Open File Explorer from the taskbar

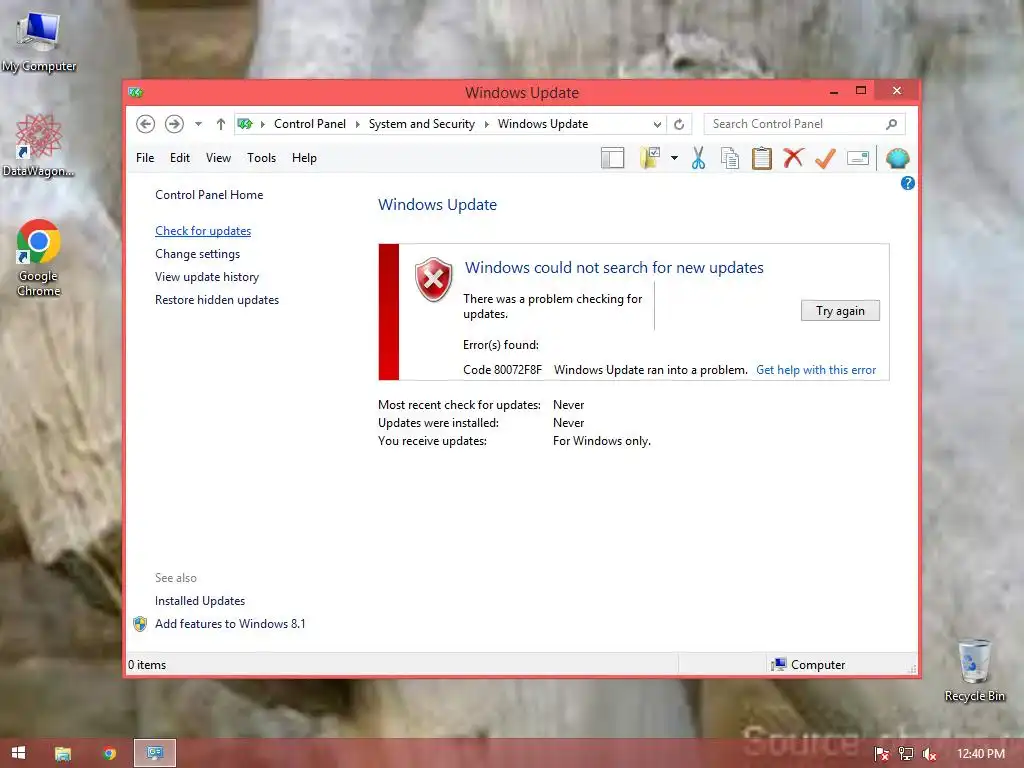(63, 754)
